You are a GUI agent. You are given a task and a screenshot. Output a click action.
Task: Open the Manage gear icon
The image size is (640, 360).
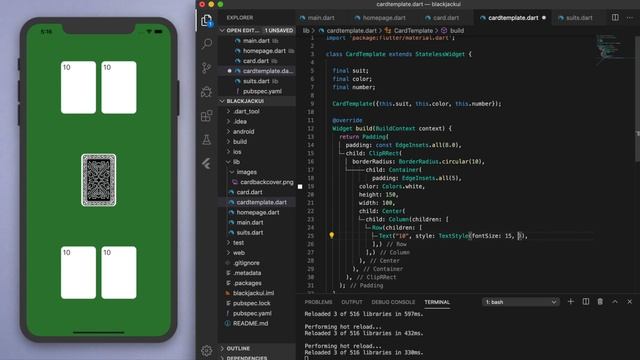pyautogui.click(x=207, y=350)
